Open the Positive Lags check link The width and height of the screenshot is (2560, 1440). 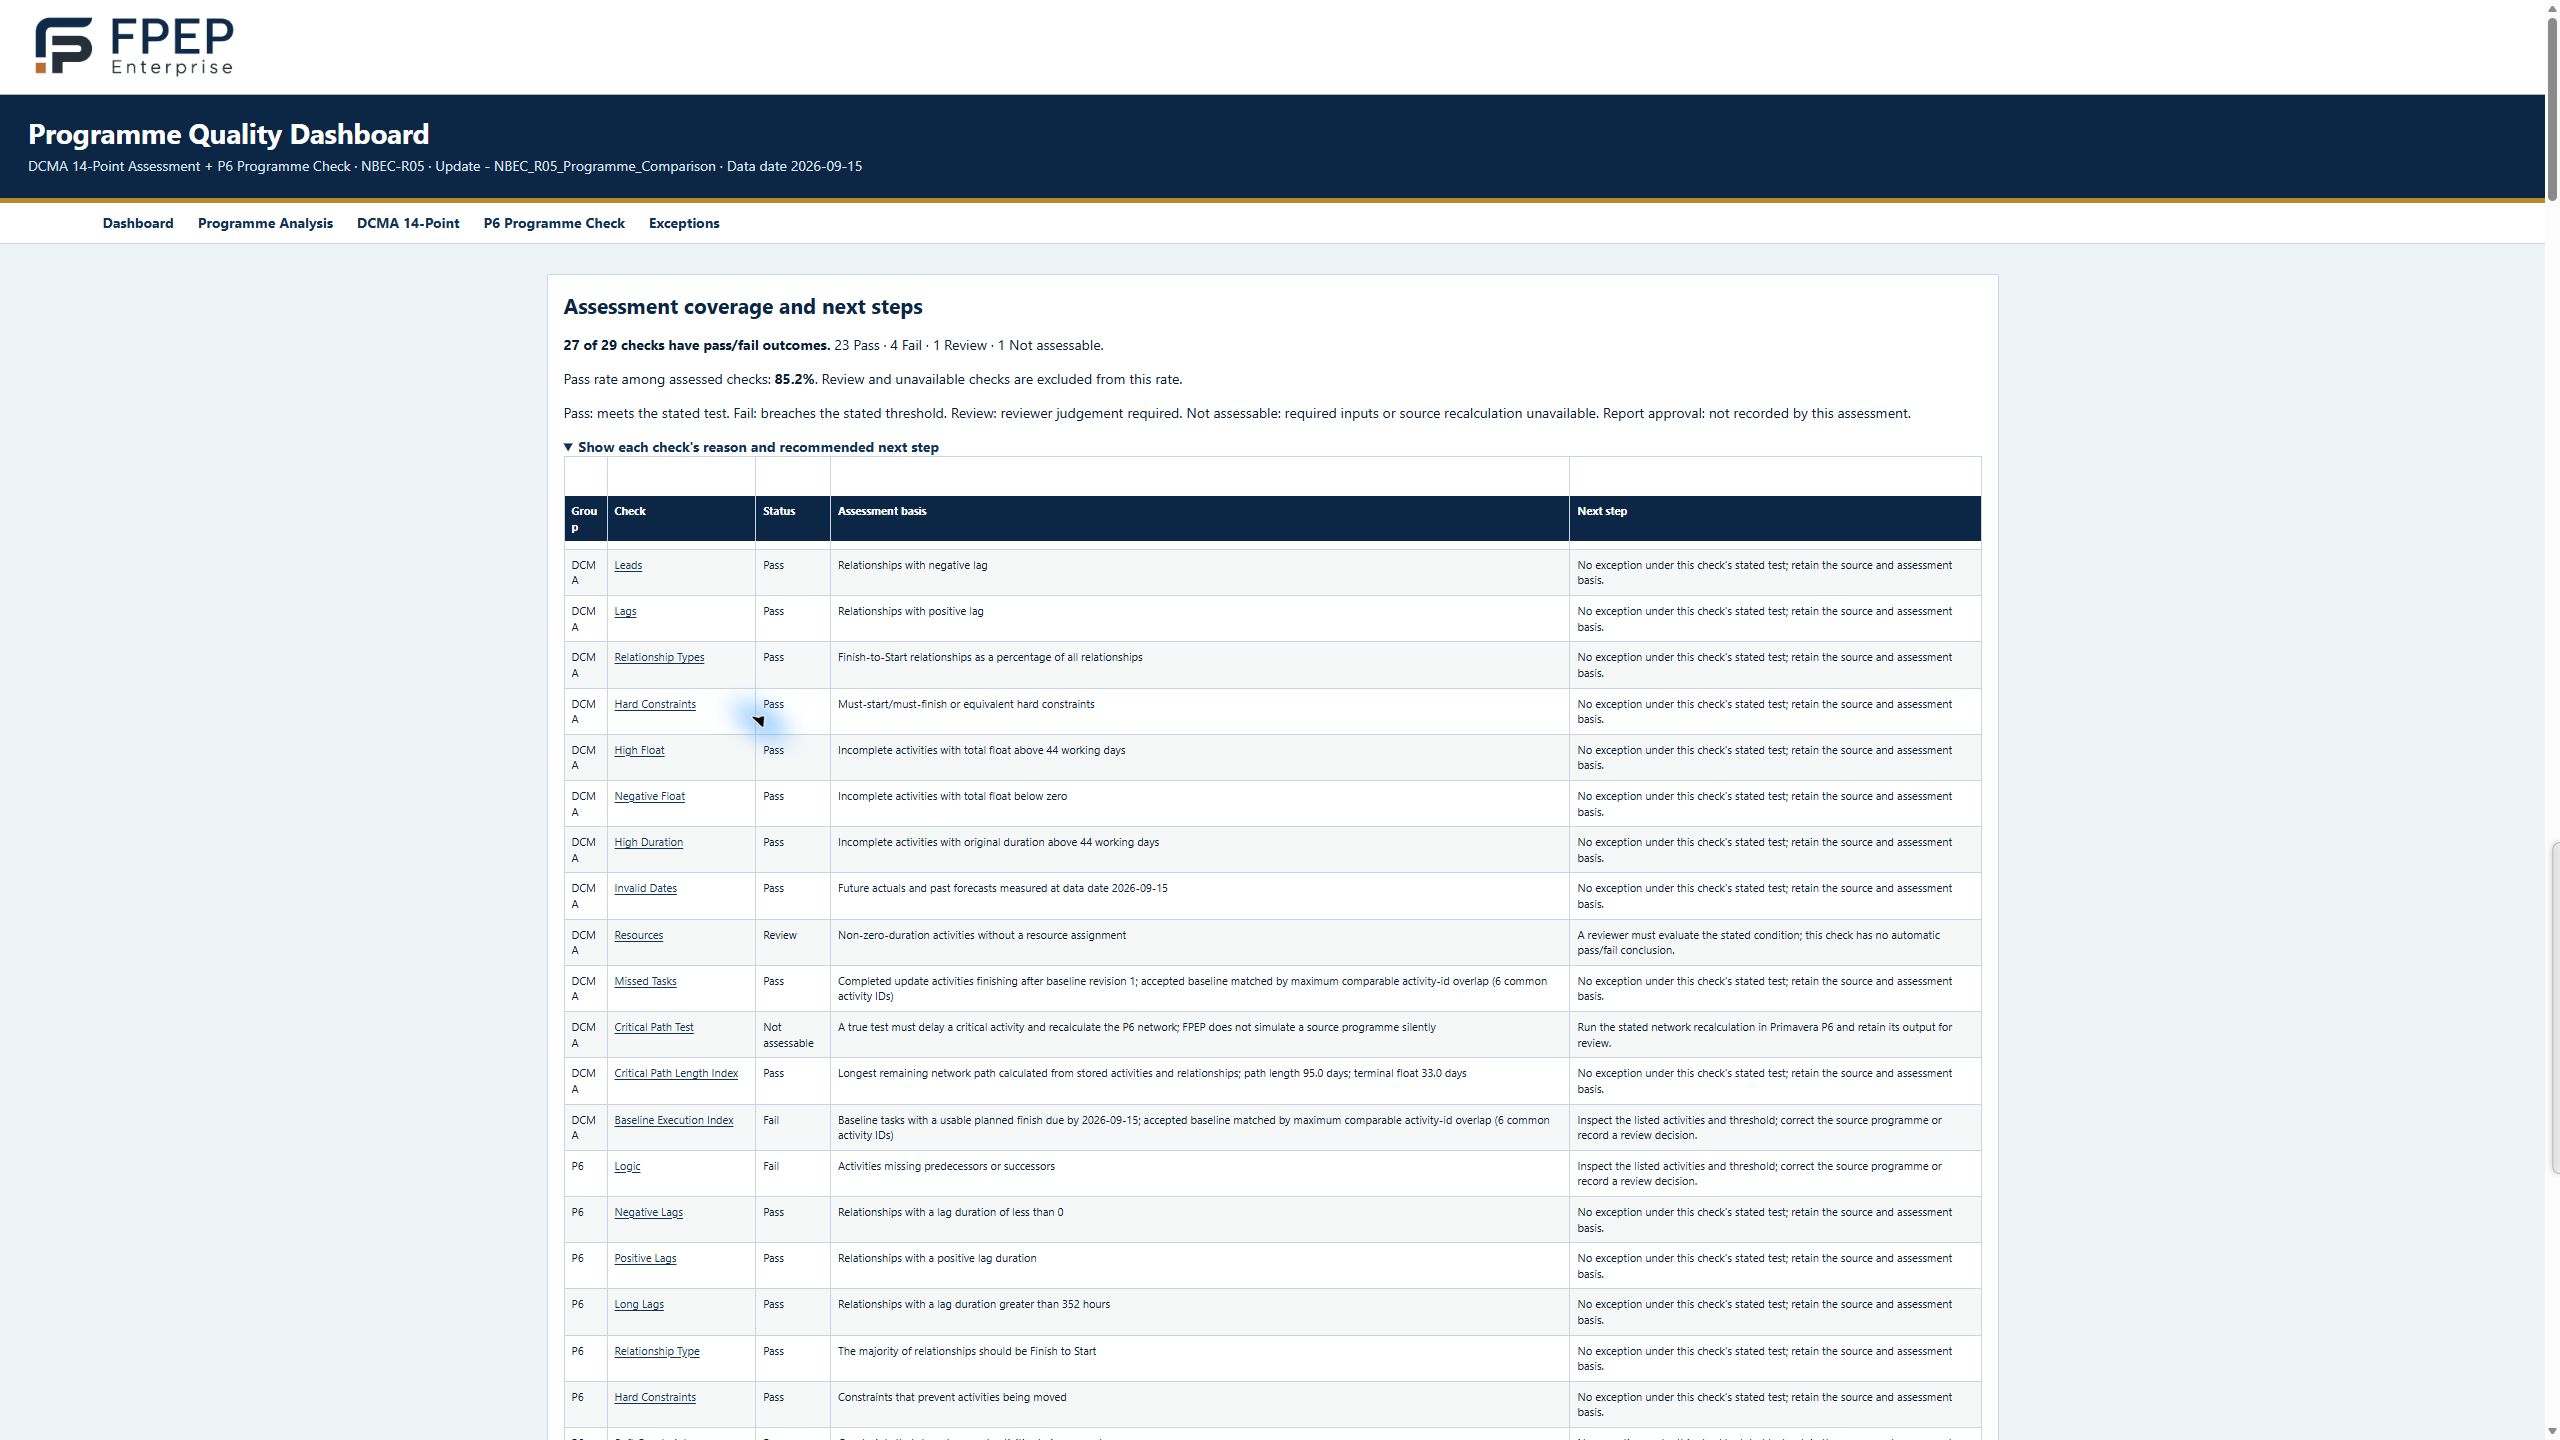(645, 1258)
